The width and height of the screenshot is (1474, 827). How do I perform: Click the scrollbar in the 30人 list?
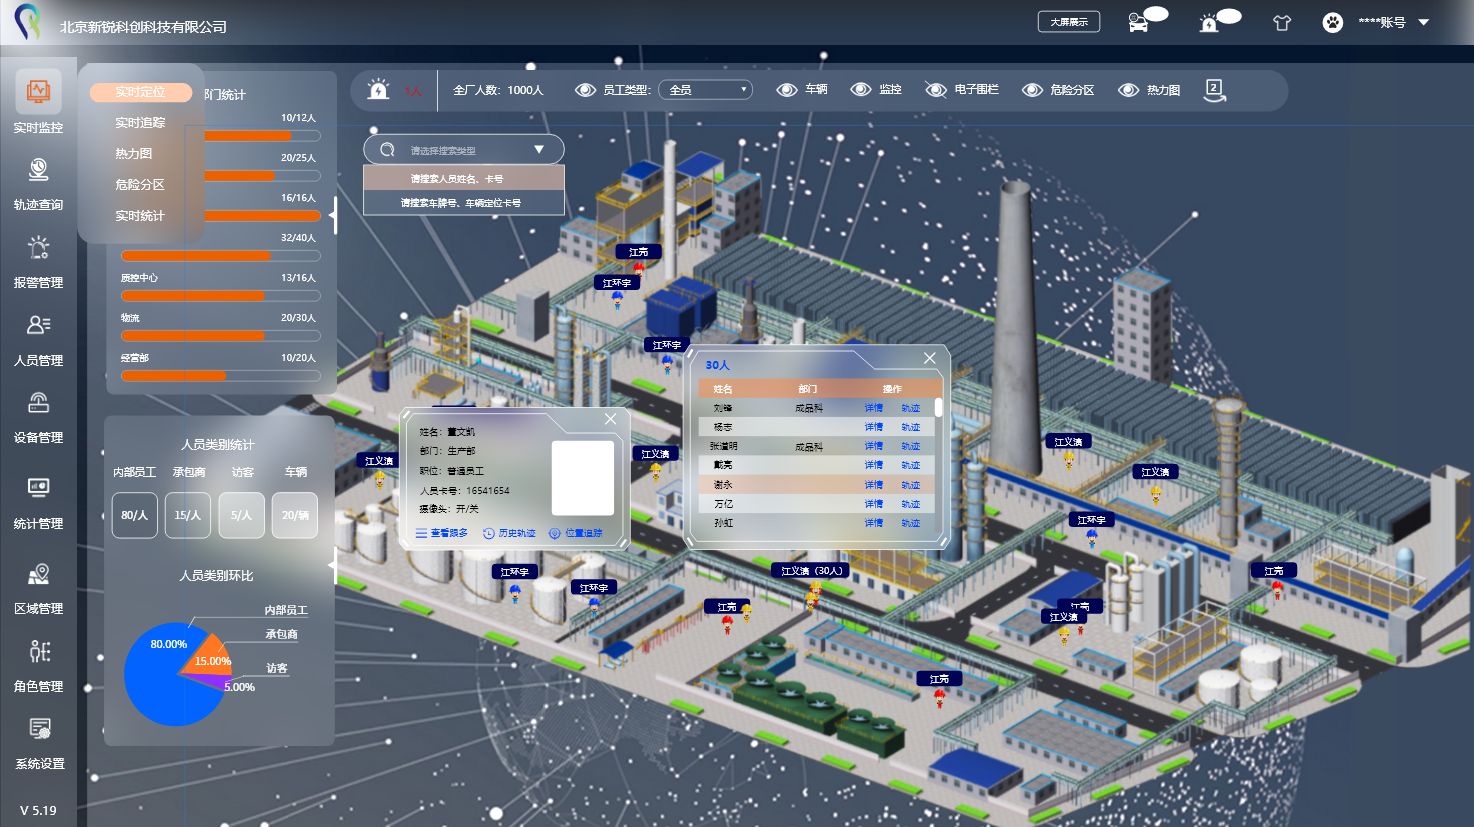[x=938, y=408]
